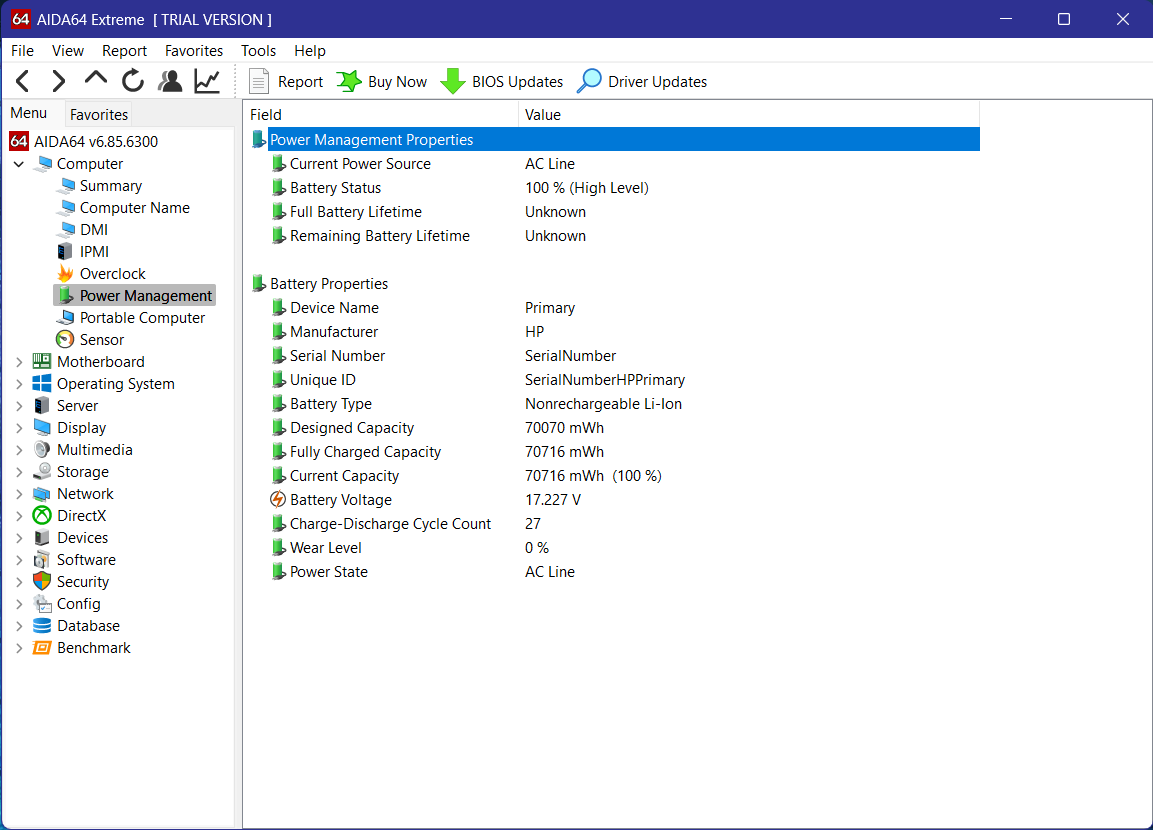Expand the Software node
1153x830 pixels.
(19, 560)
